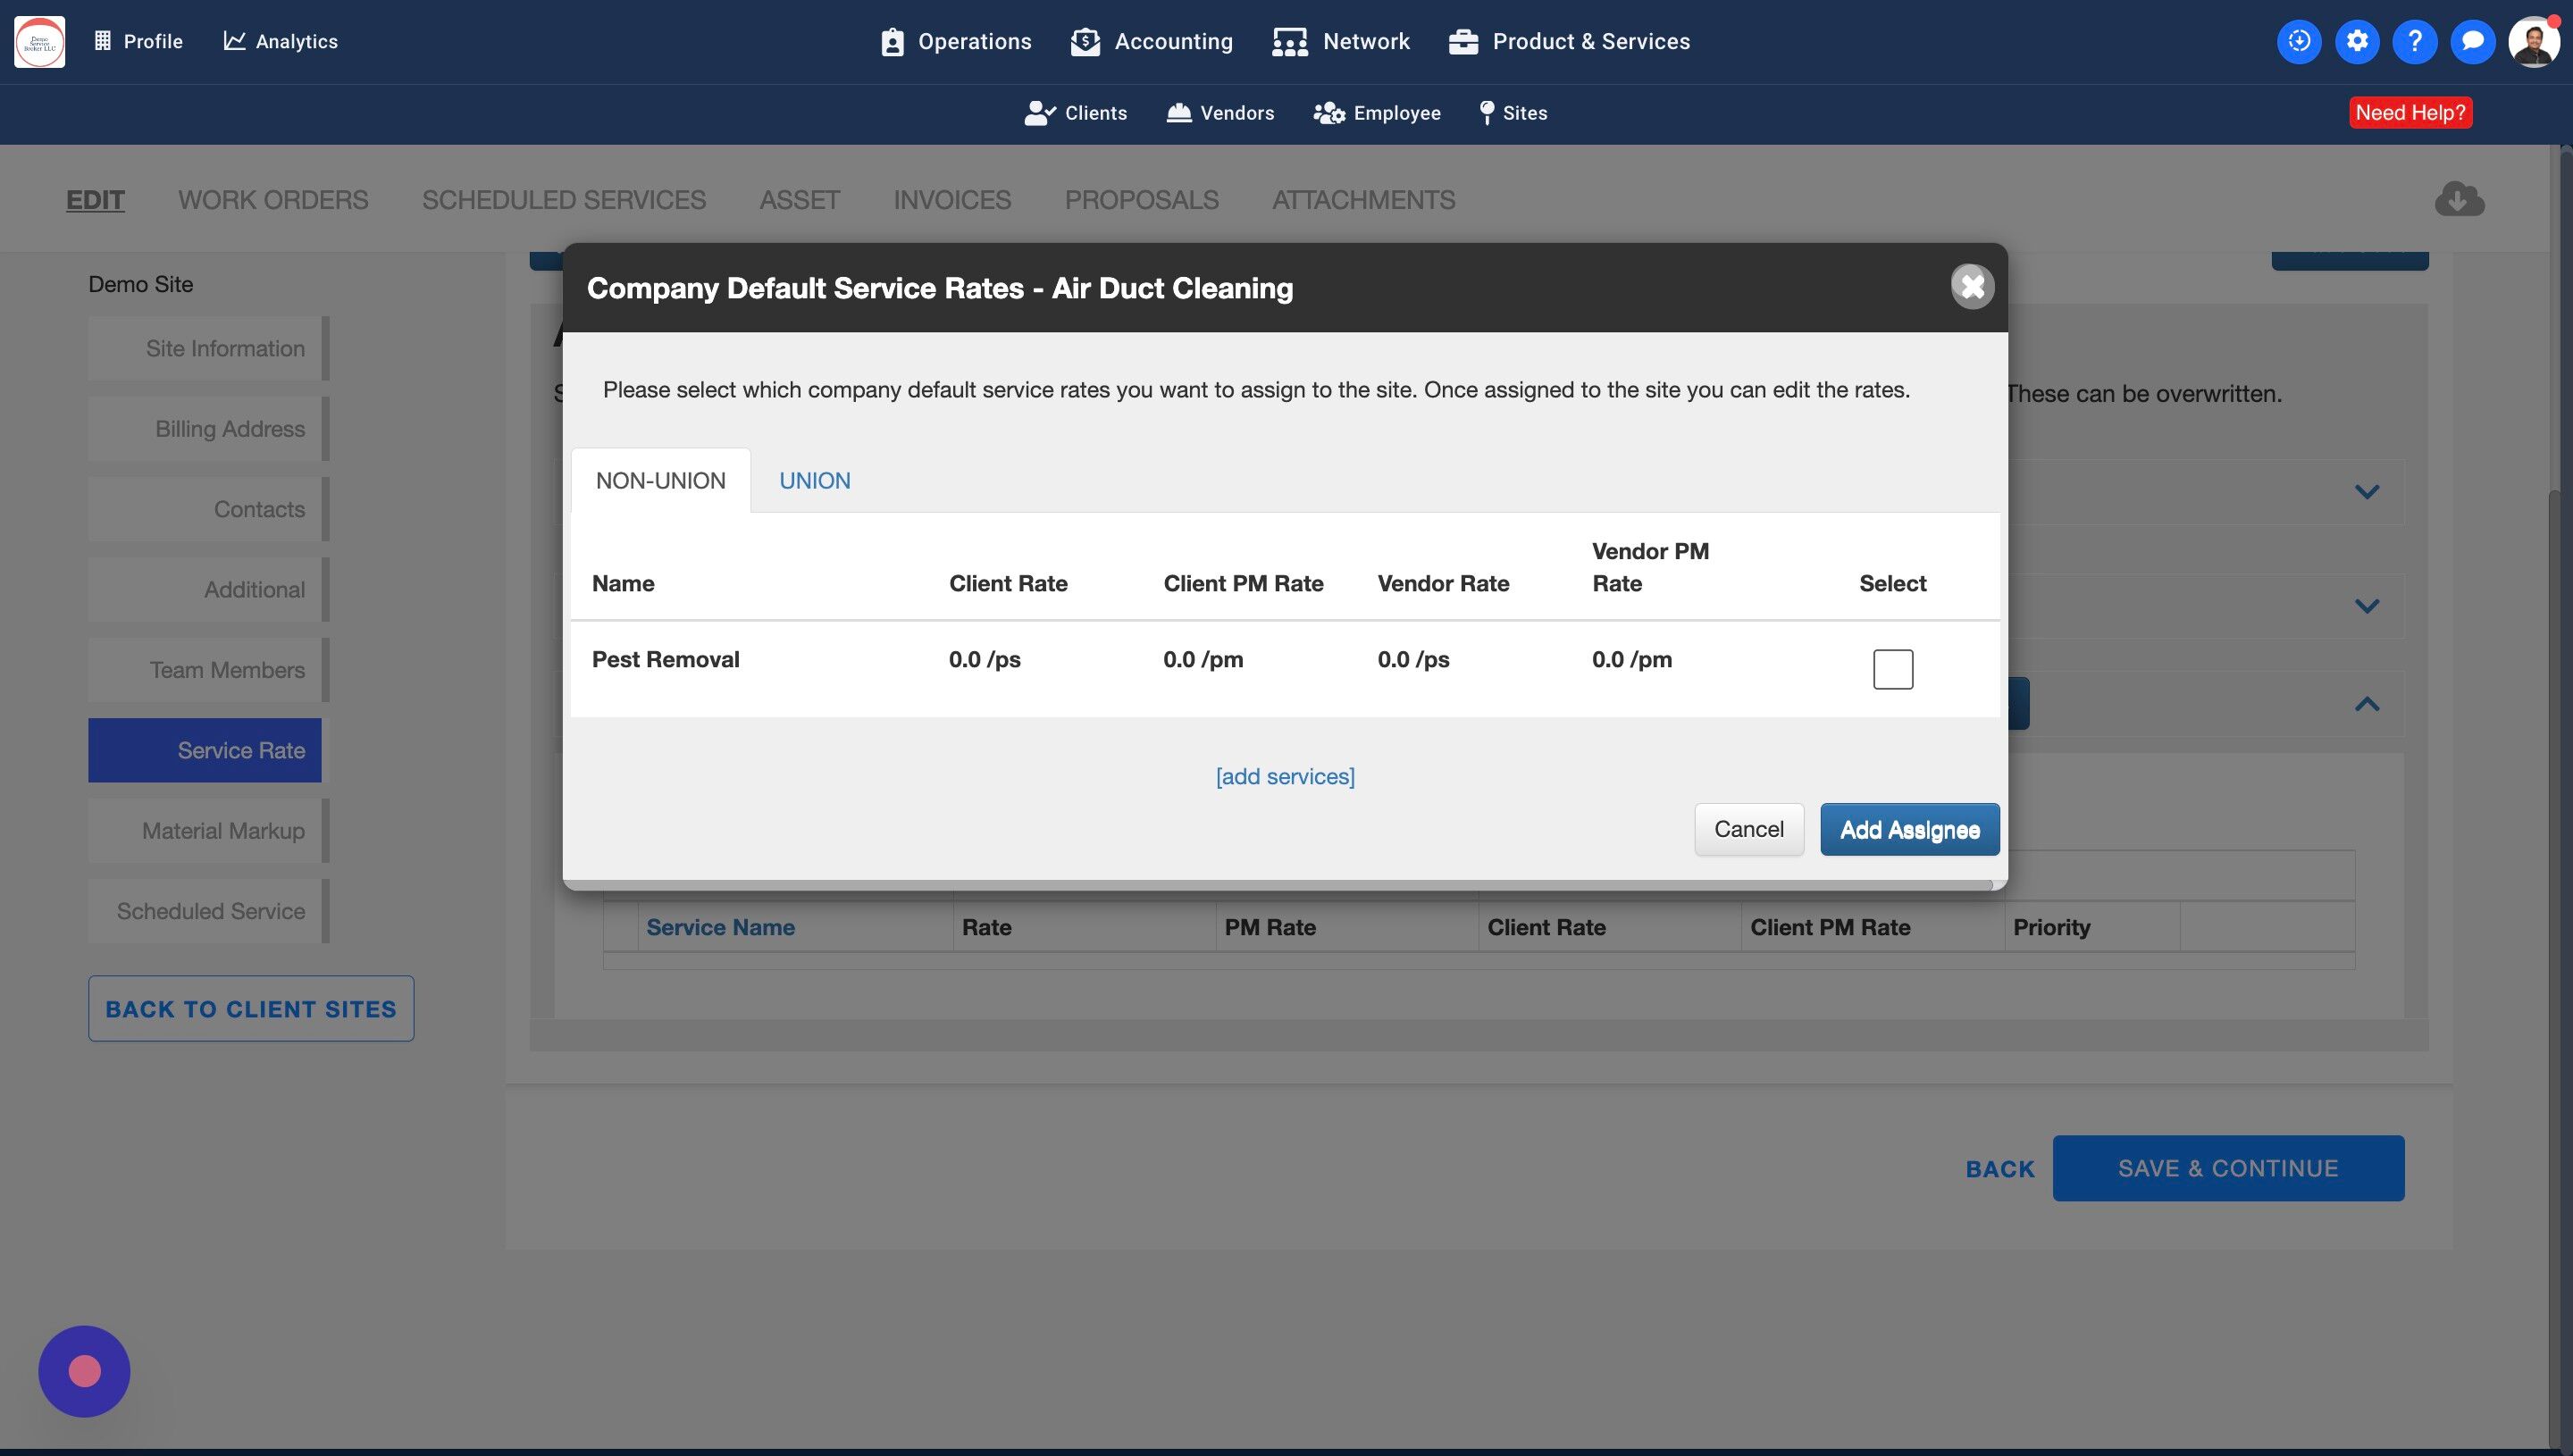2573x1456 pixels.
Task: Click the settings gear icon
Action: pyautogui.click(x=2357, y=41)
